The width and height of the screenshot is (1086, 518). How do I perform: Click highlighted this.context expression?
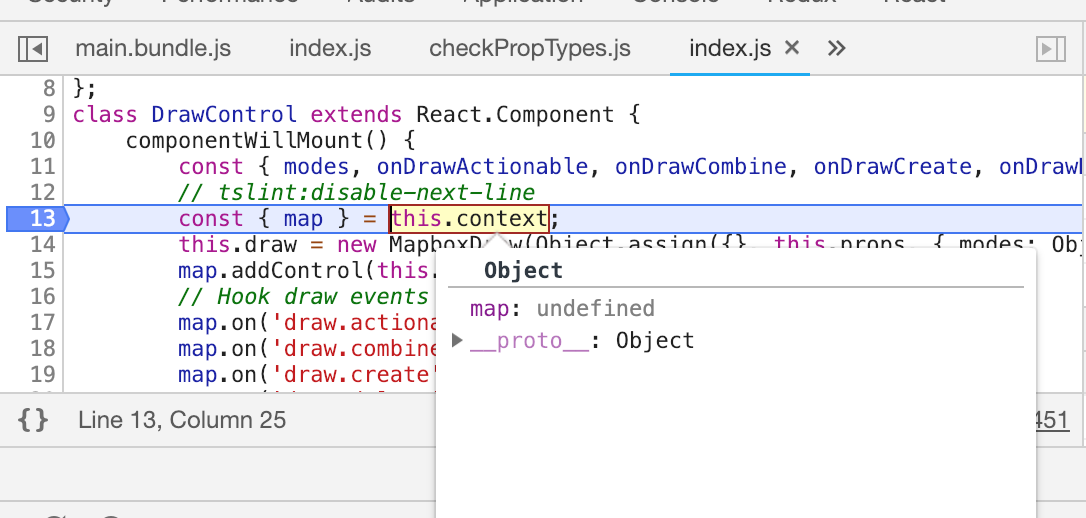pos(470,219)
